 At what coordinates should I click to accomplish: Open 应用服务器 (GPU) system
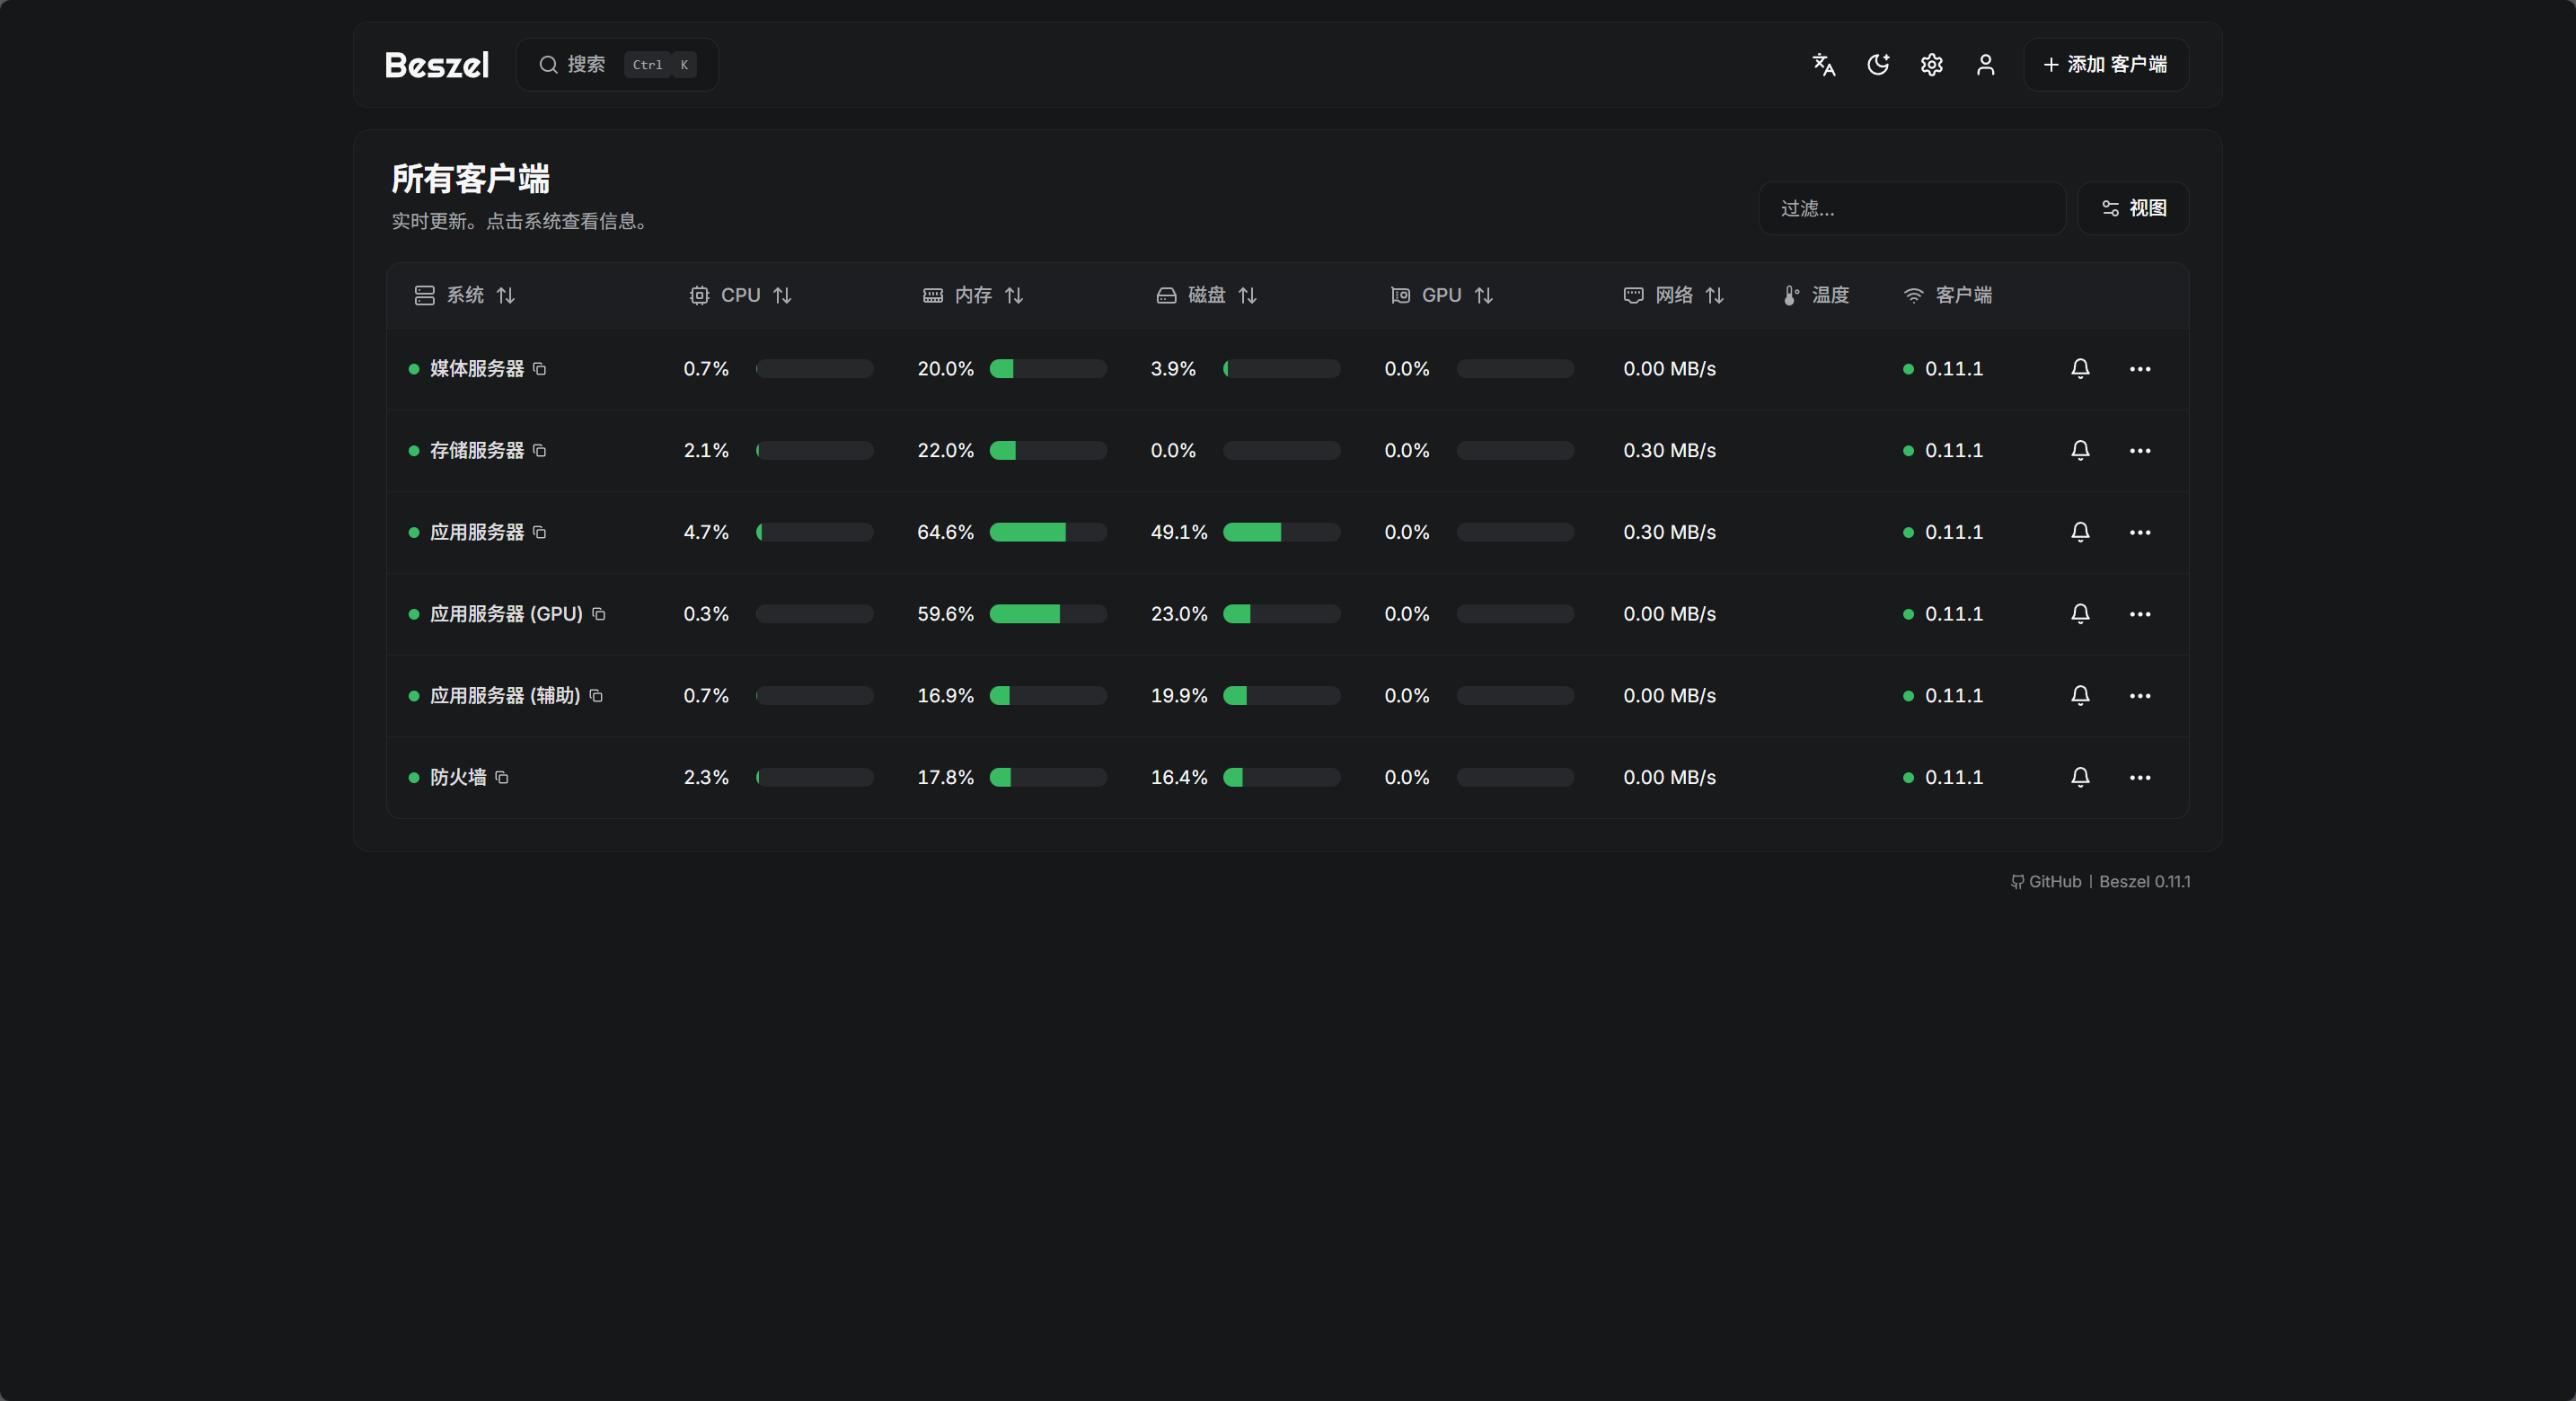(x=506, y=614)
